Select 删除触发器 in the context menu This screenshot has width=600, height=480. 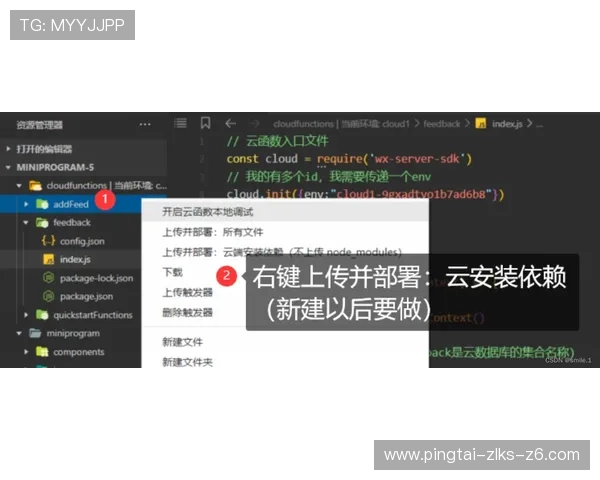click(x=188, y=313)
